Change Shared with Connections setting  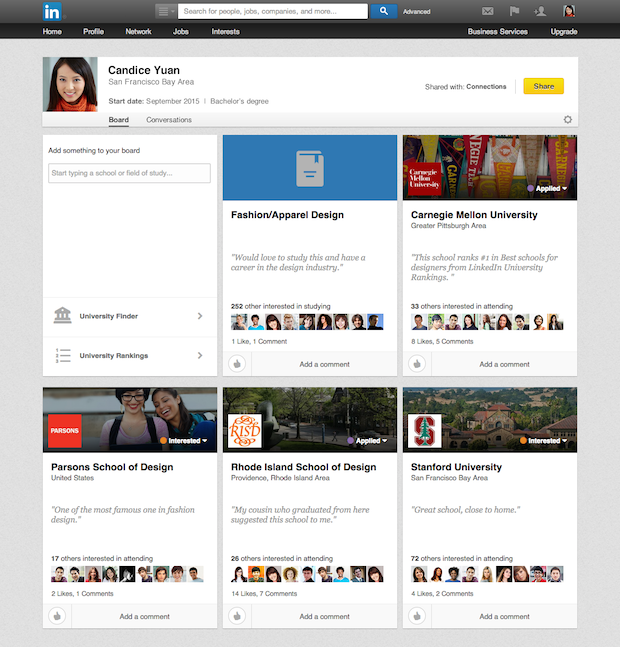click(486, 87)
